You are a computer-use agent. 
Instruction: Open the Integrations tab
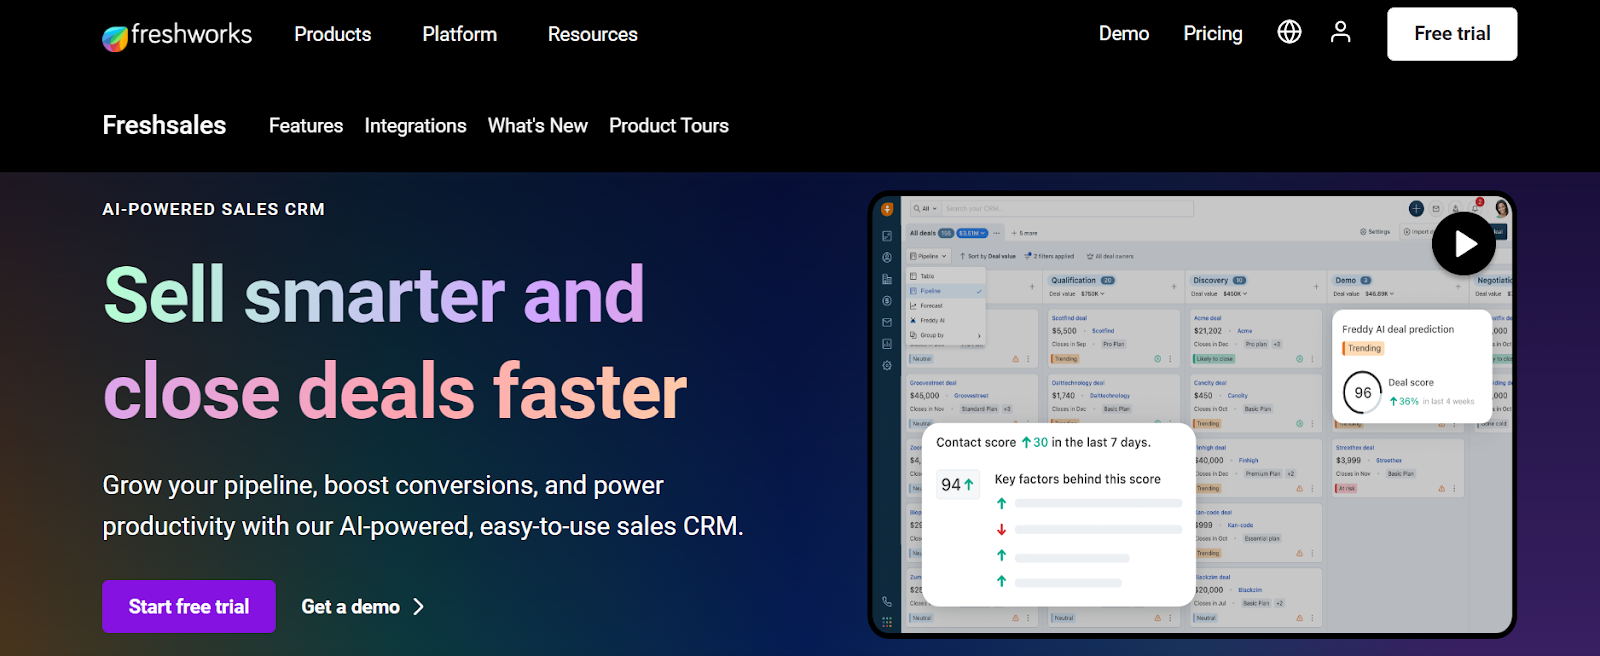(x=415, y=126)
